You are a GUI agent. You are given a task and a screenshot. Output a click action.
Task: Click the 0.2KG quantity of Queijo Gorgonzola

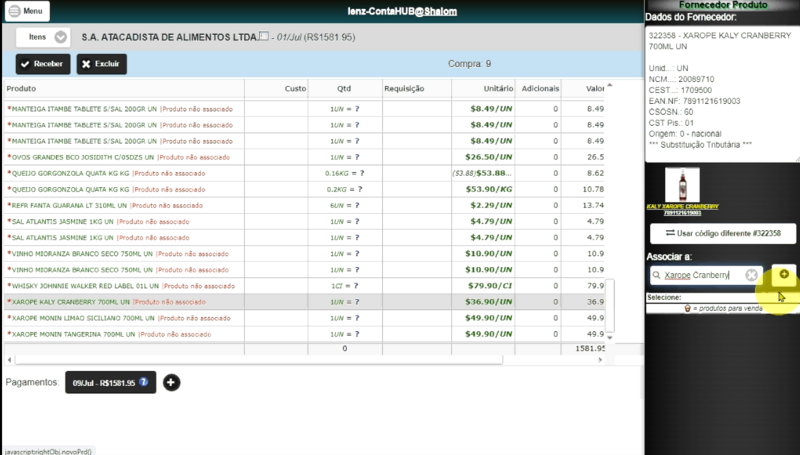344,189
